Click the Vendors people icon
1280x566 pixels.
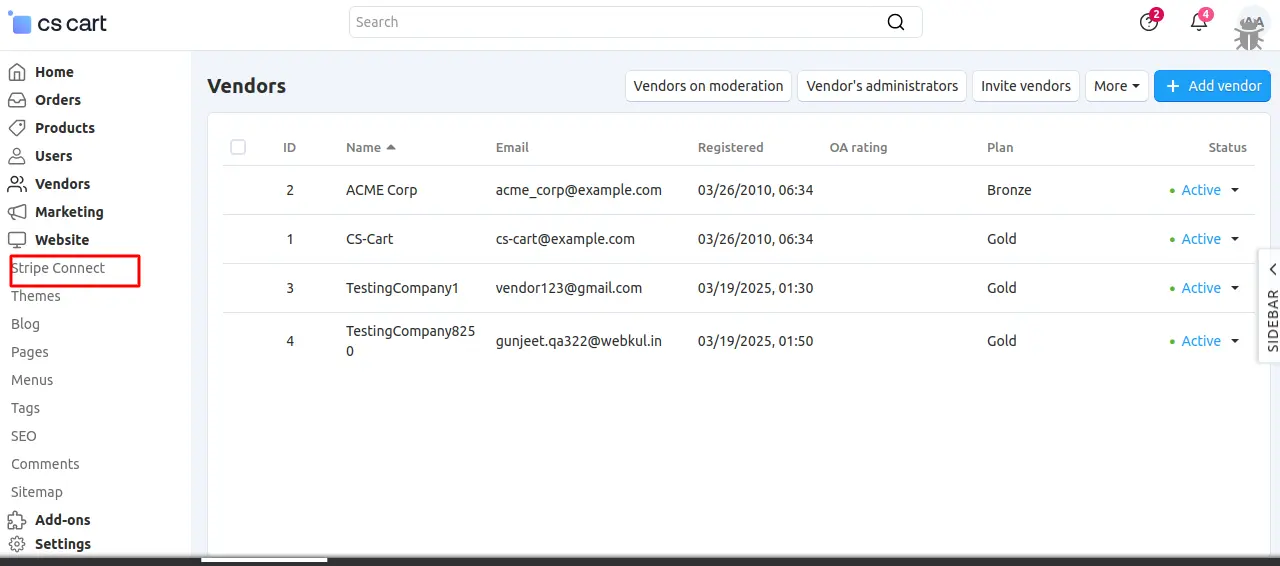point(17,184)
